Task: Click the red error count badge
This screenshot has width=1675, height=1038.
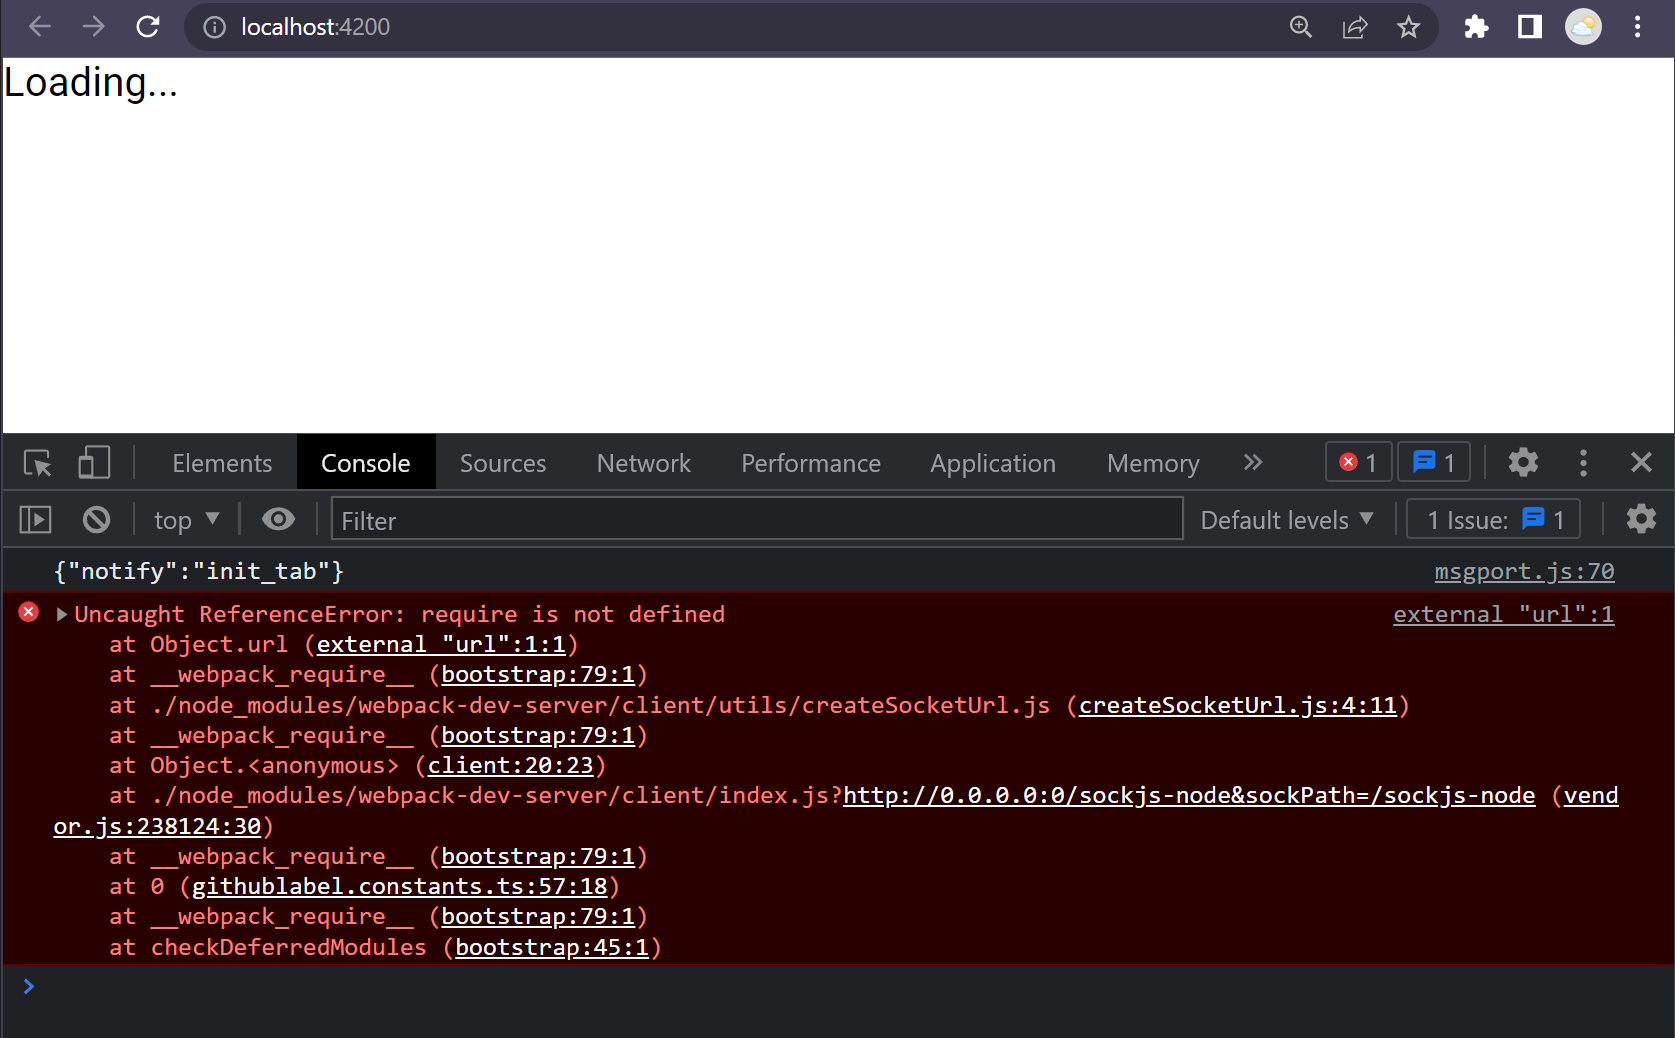Action: [1358, 462]
